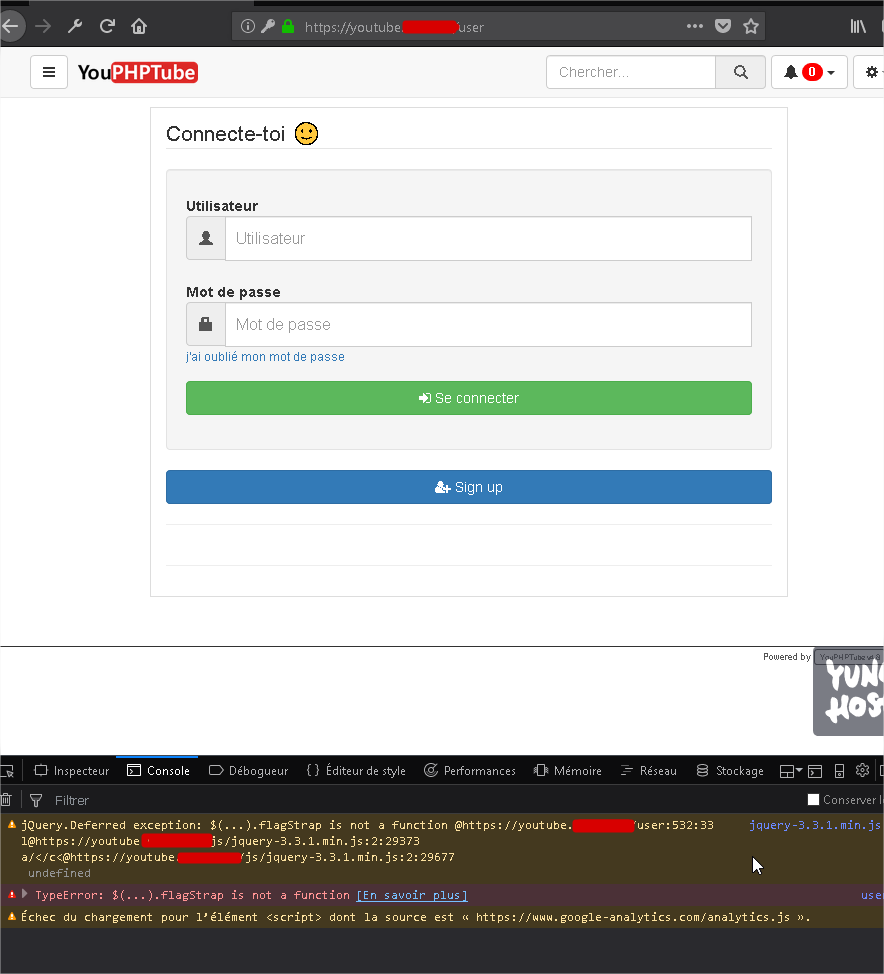Screen dimensions: 884x974
Task: Open the DevTools dock position dropdown
Action: click(x=790, y=770)
